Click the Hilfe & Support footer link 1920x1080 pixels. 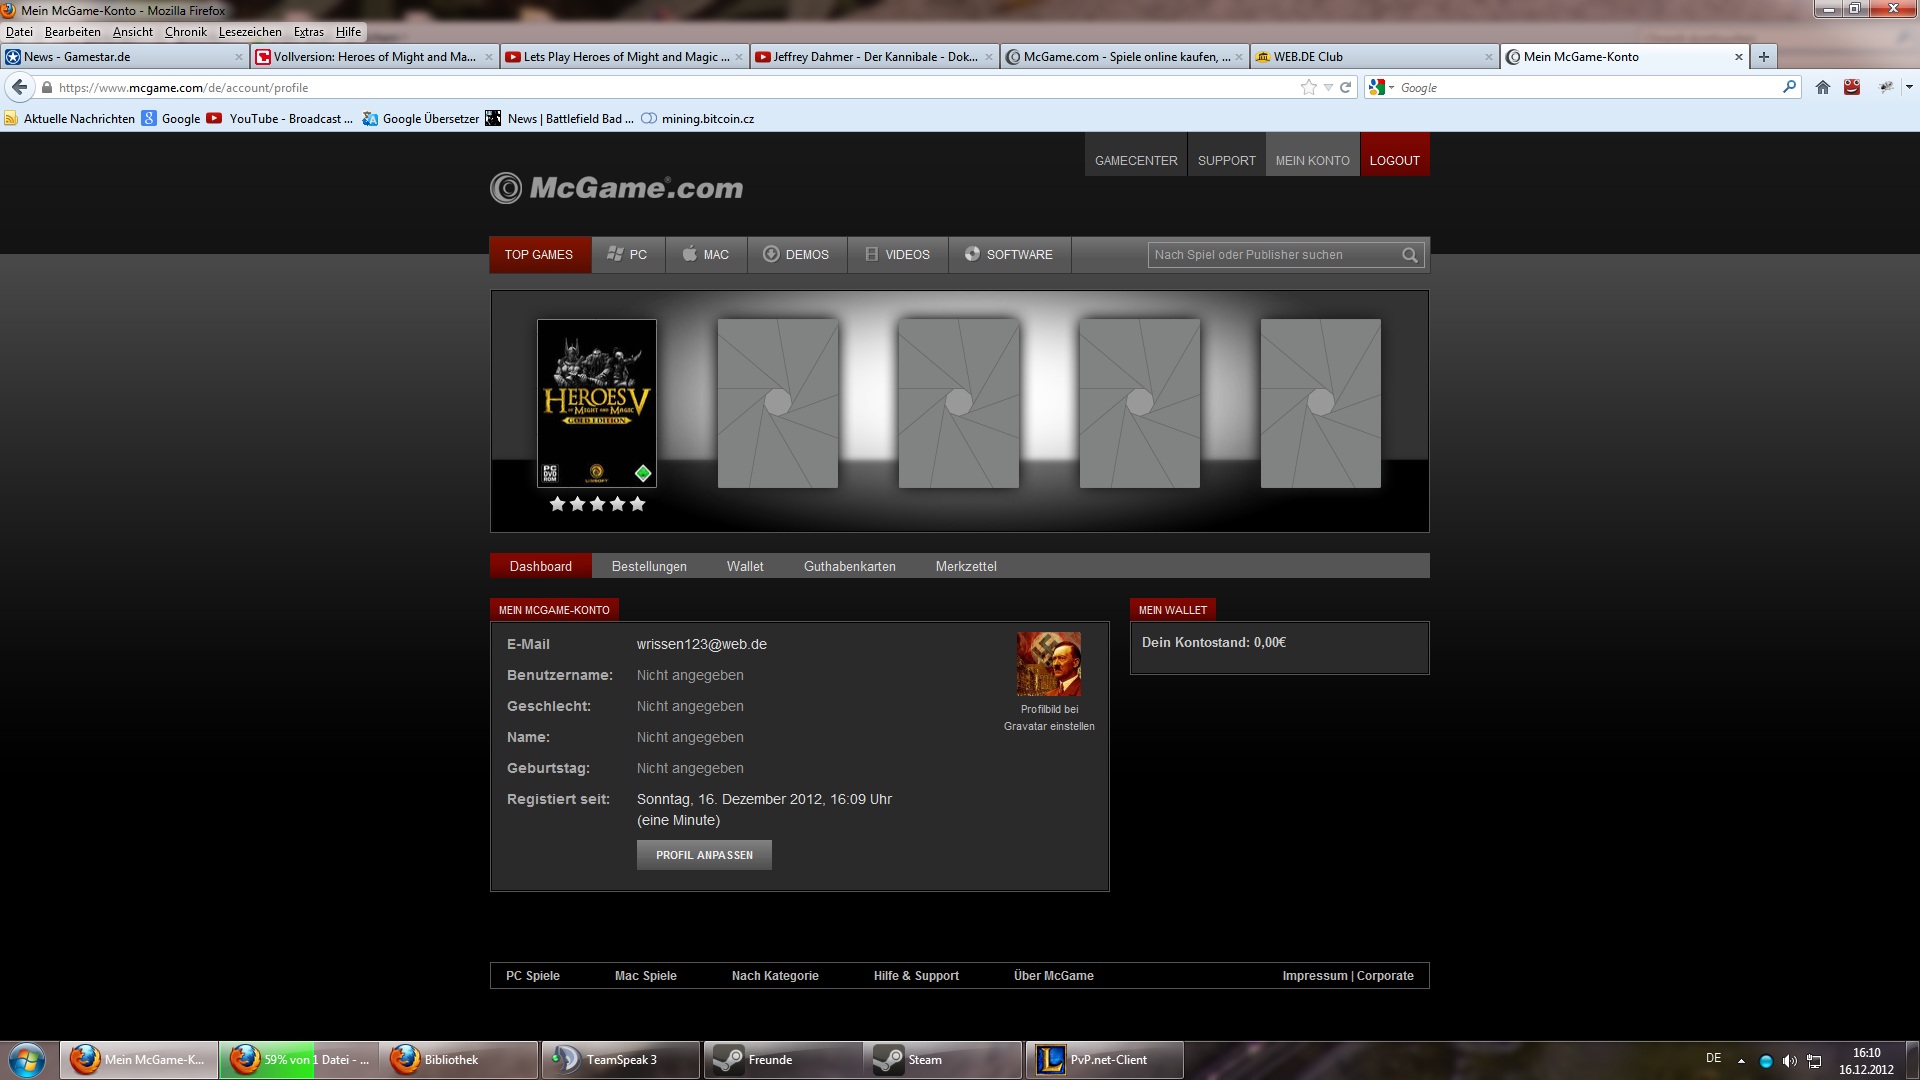916,976
